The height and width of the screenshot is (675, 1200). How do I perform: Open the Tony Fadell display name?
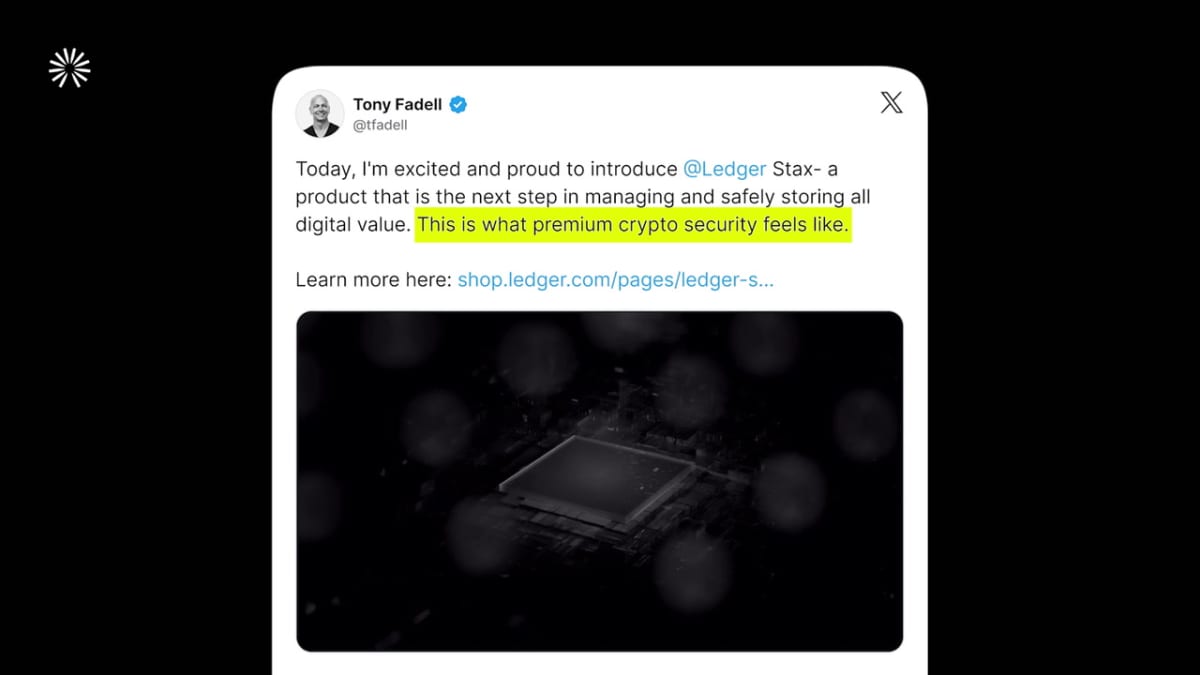pyautogui.click(x=397, y=104)
